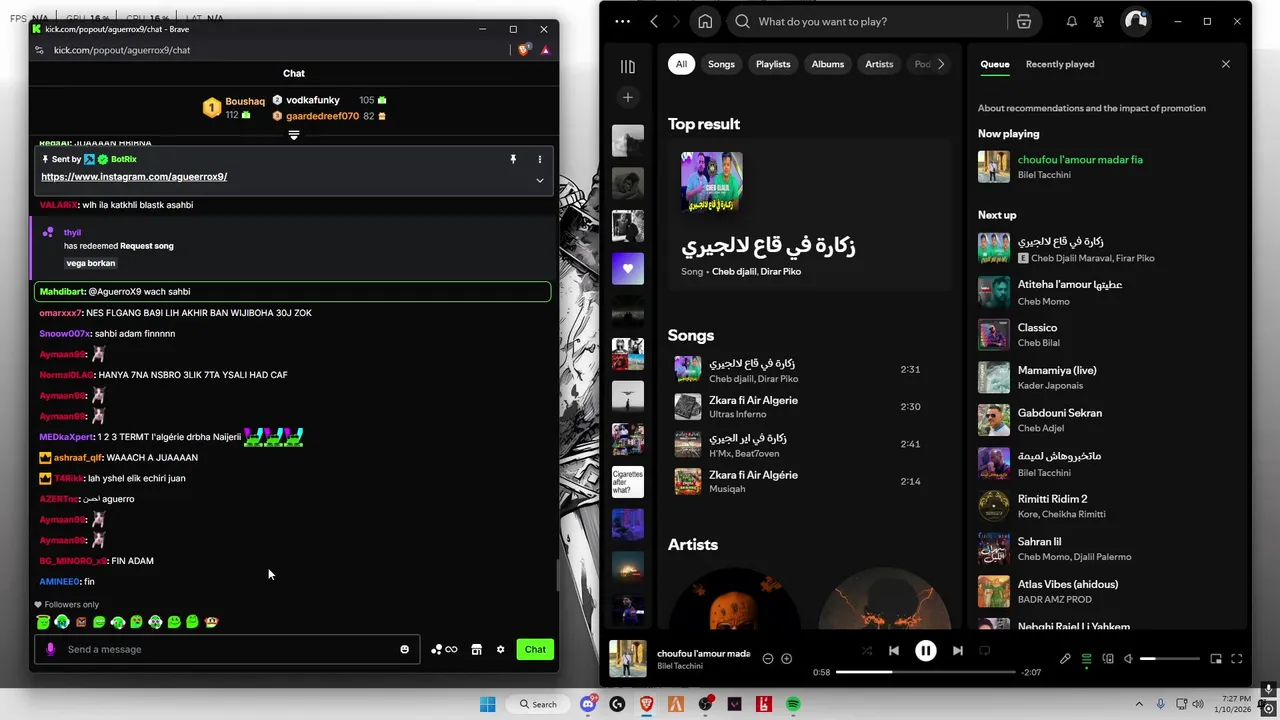Viewport: 1280px width, 720px height.
Task: Select the Albums filter chip
Action: point(828,64)
